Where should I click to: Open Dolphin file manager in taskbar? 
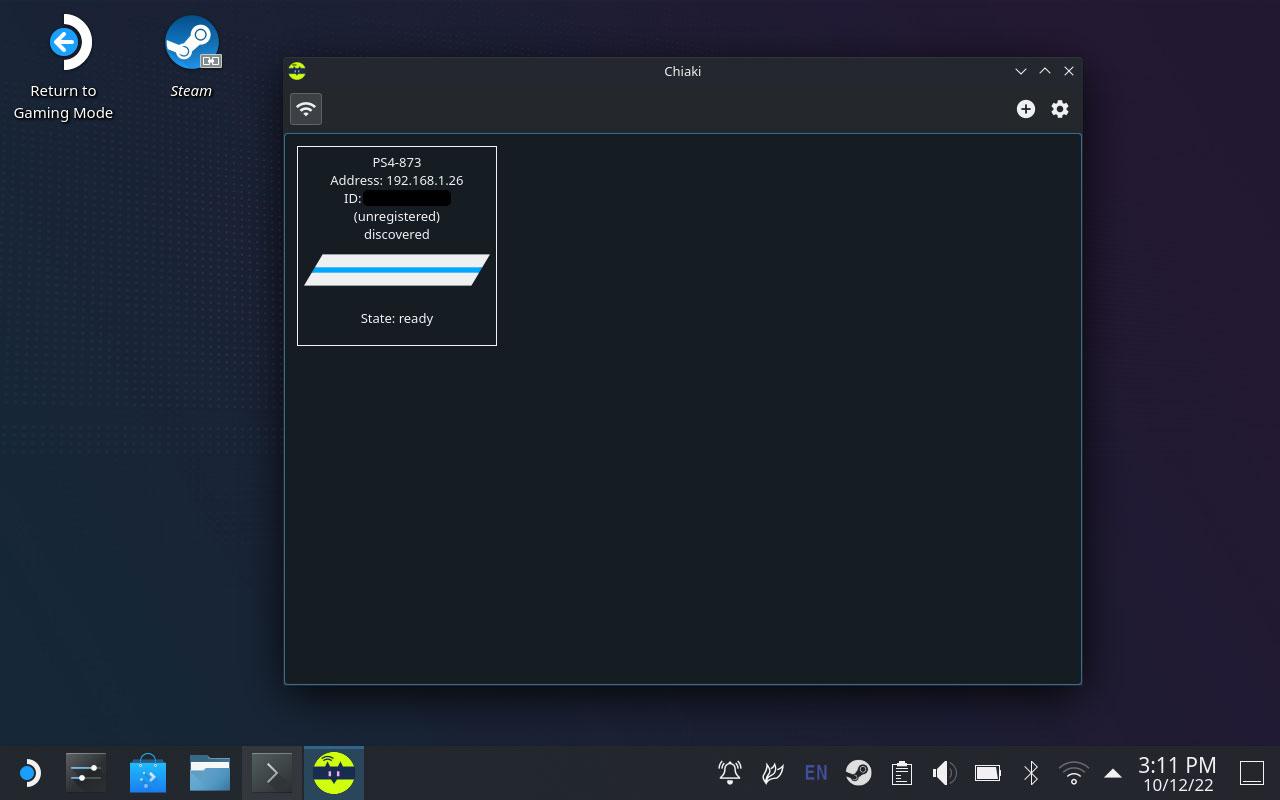click(210, 773)
